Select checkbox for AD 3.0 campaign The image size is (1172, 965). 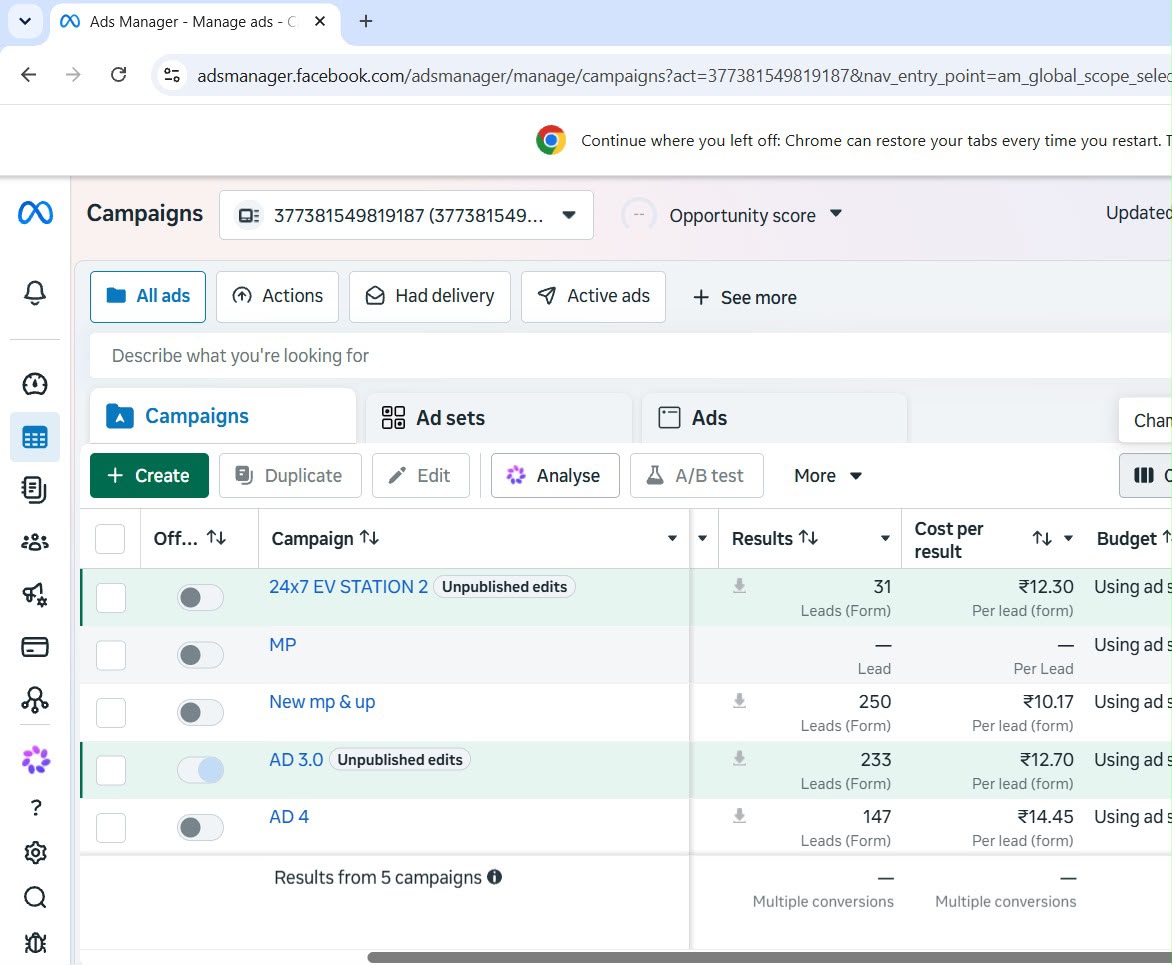[x=111, y=771]
